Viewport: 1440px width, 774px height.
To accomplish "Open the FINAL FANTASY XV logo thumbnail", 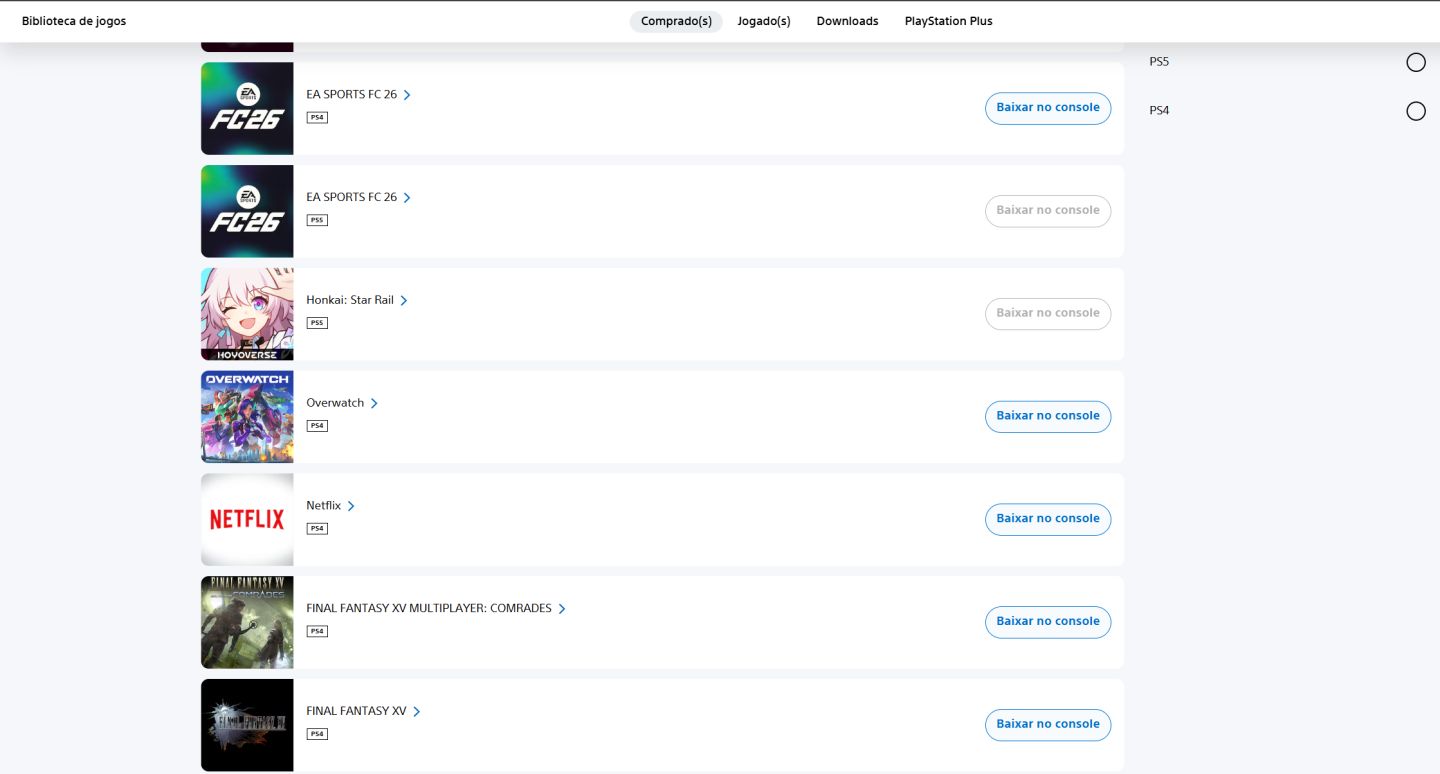I will pos(247,725).
